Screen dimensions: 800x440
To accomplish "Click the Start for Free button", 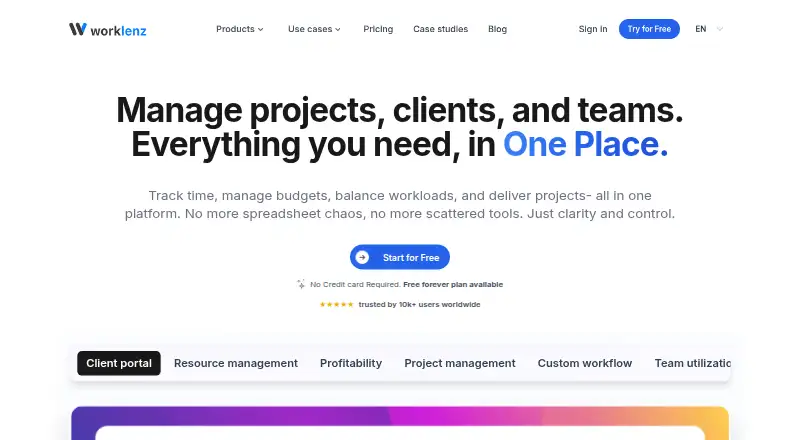I will coord(399,257).
